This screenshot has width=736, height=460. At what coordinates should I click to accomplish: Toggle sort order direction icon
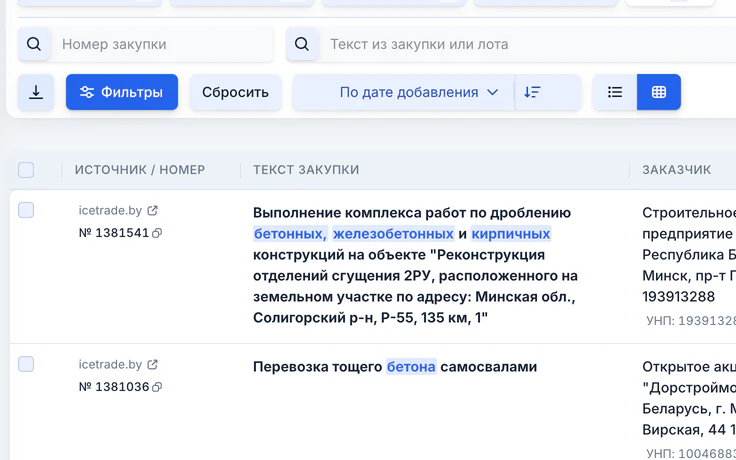pos(532,92)
